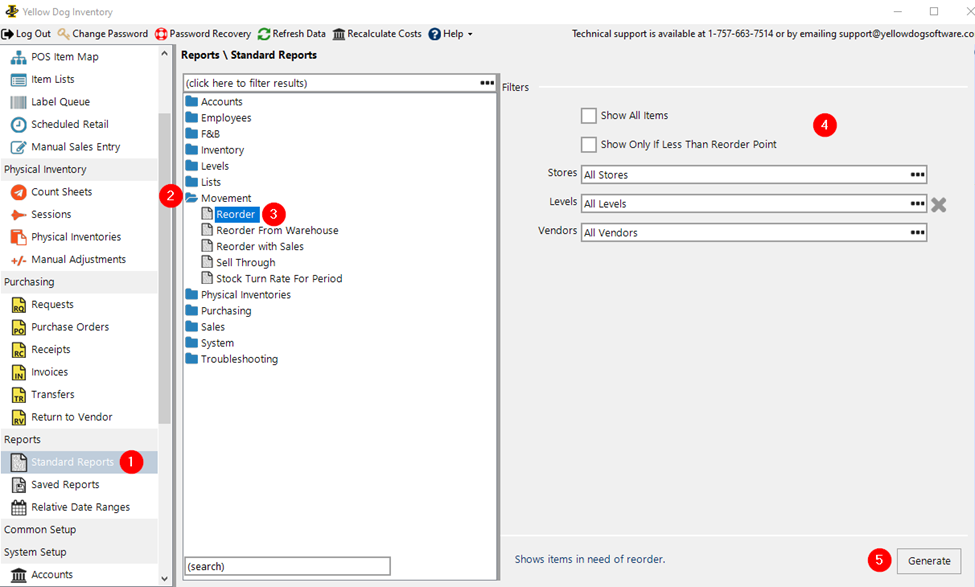Click the report search input box
The width and height of the screenshot is (975, 587).
(x=288, y=566)
